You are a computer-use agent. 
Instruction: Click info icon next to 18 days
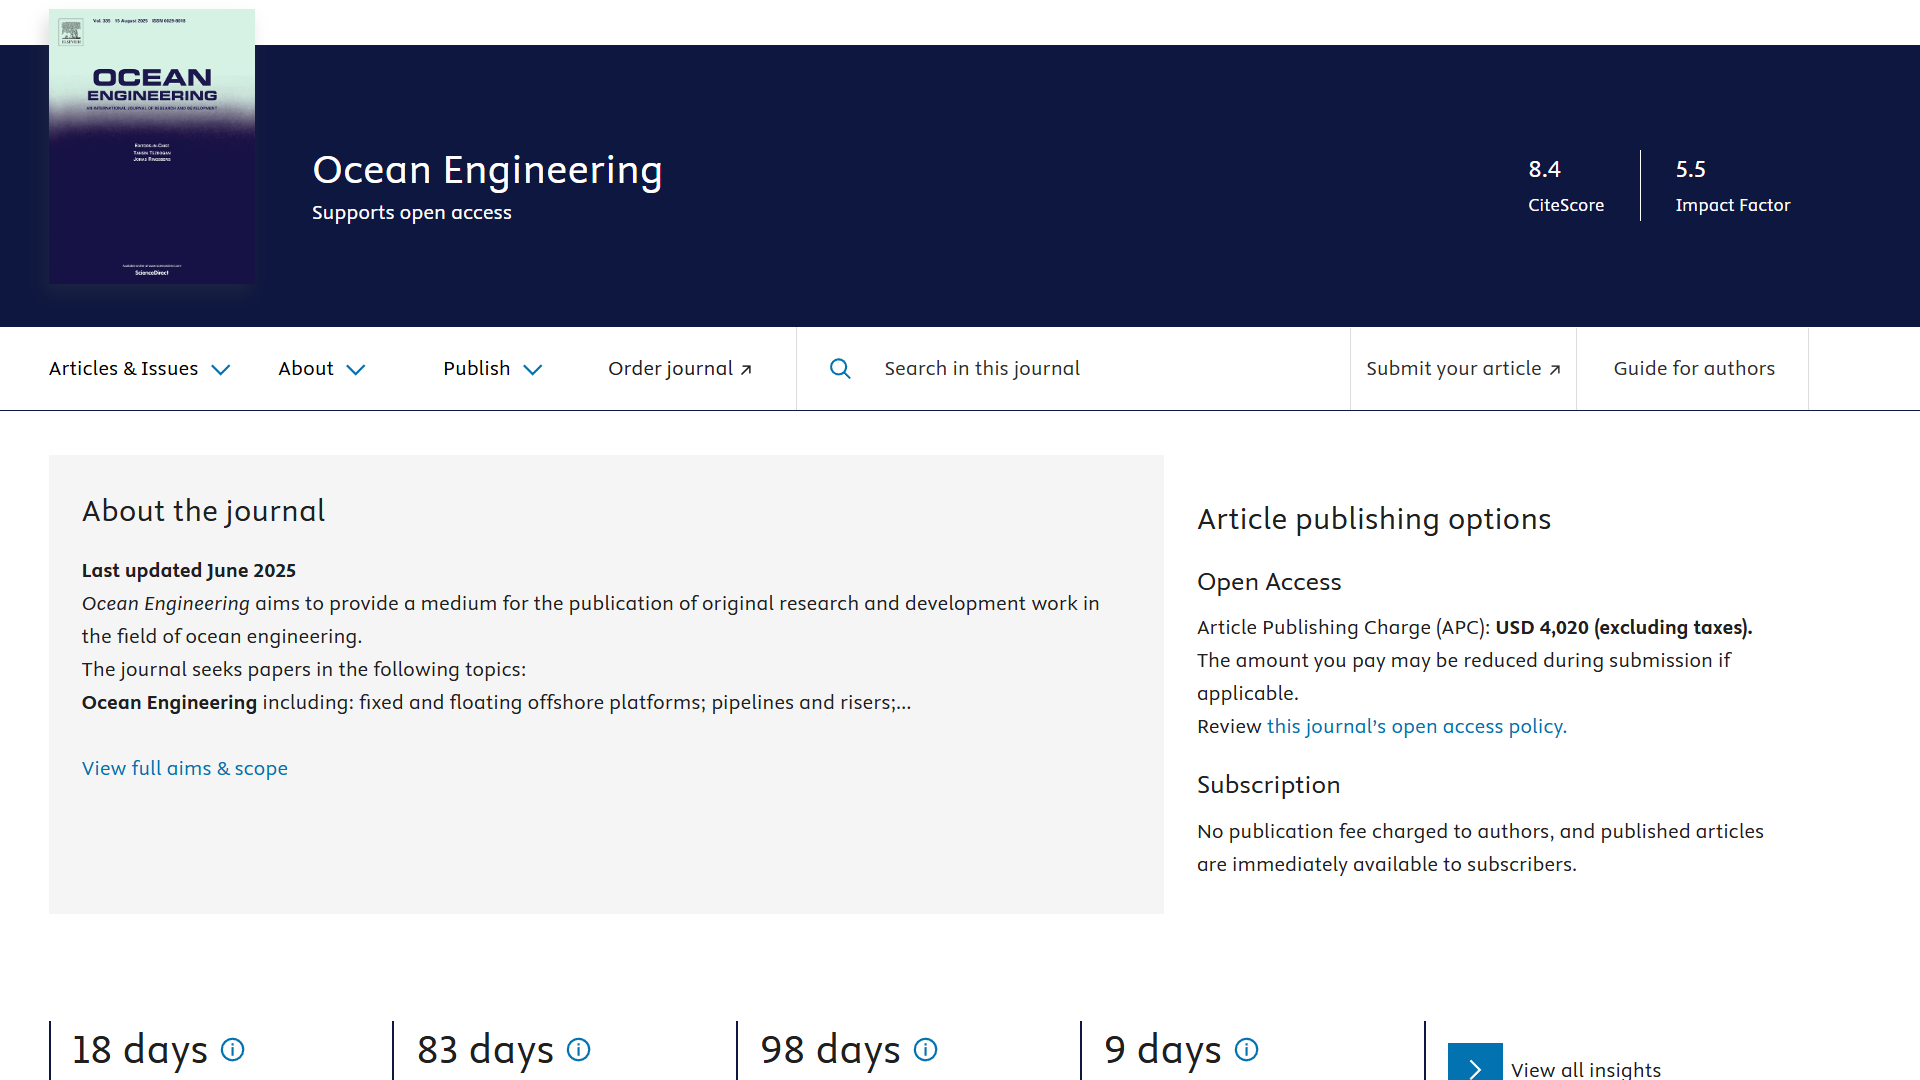tap(232, 1049)
